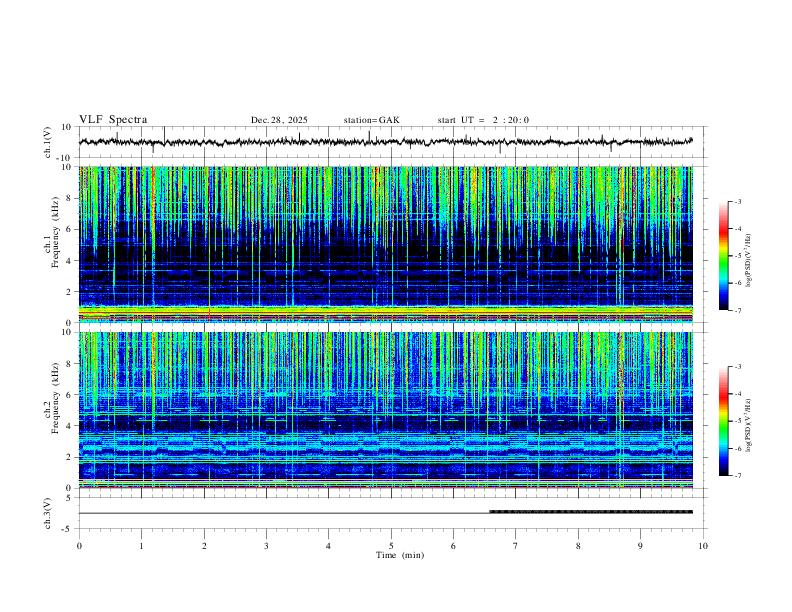Click the 'ch.1(V)' y-axis label

[x=48, y=142]
